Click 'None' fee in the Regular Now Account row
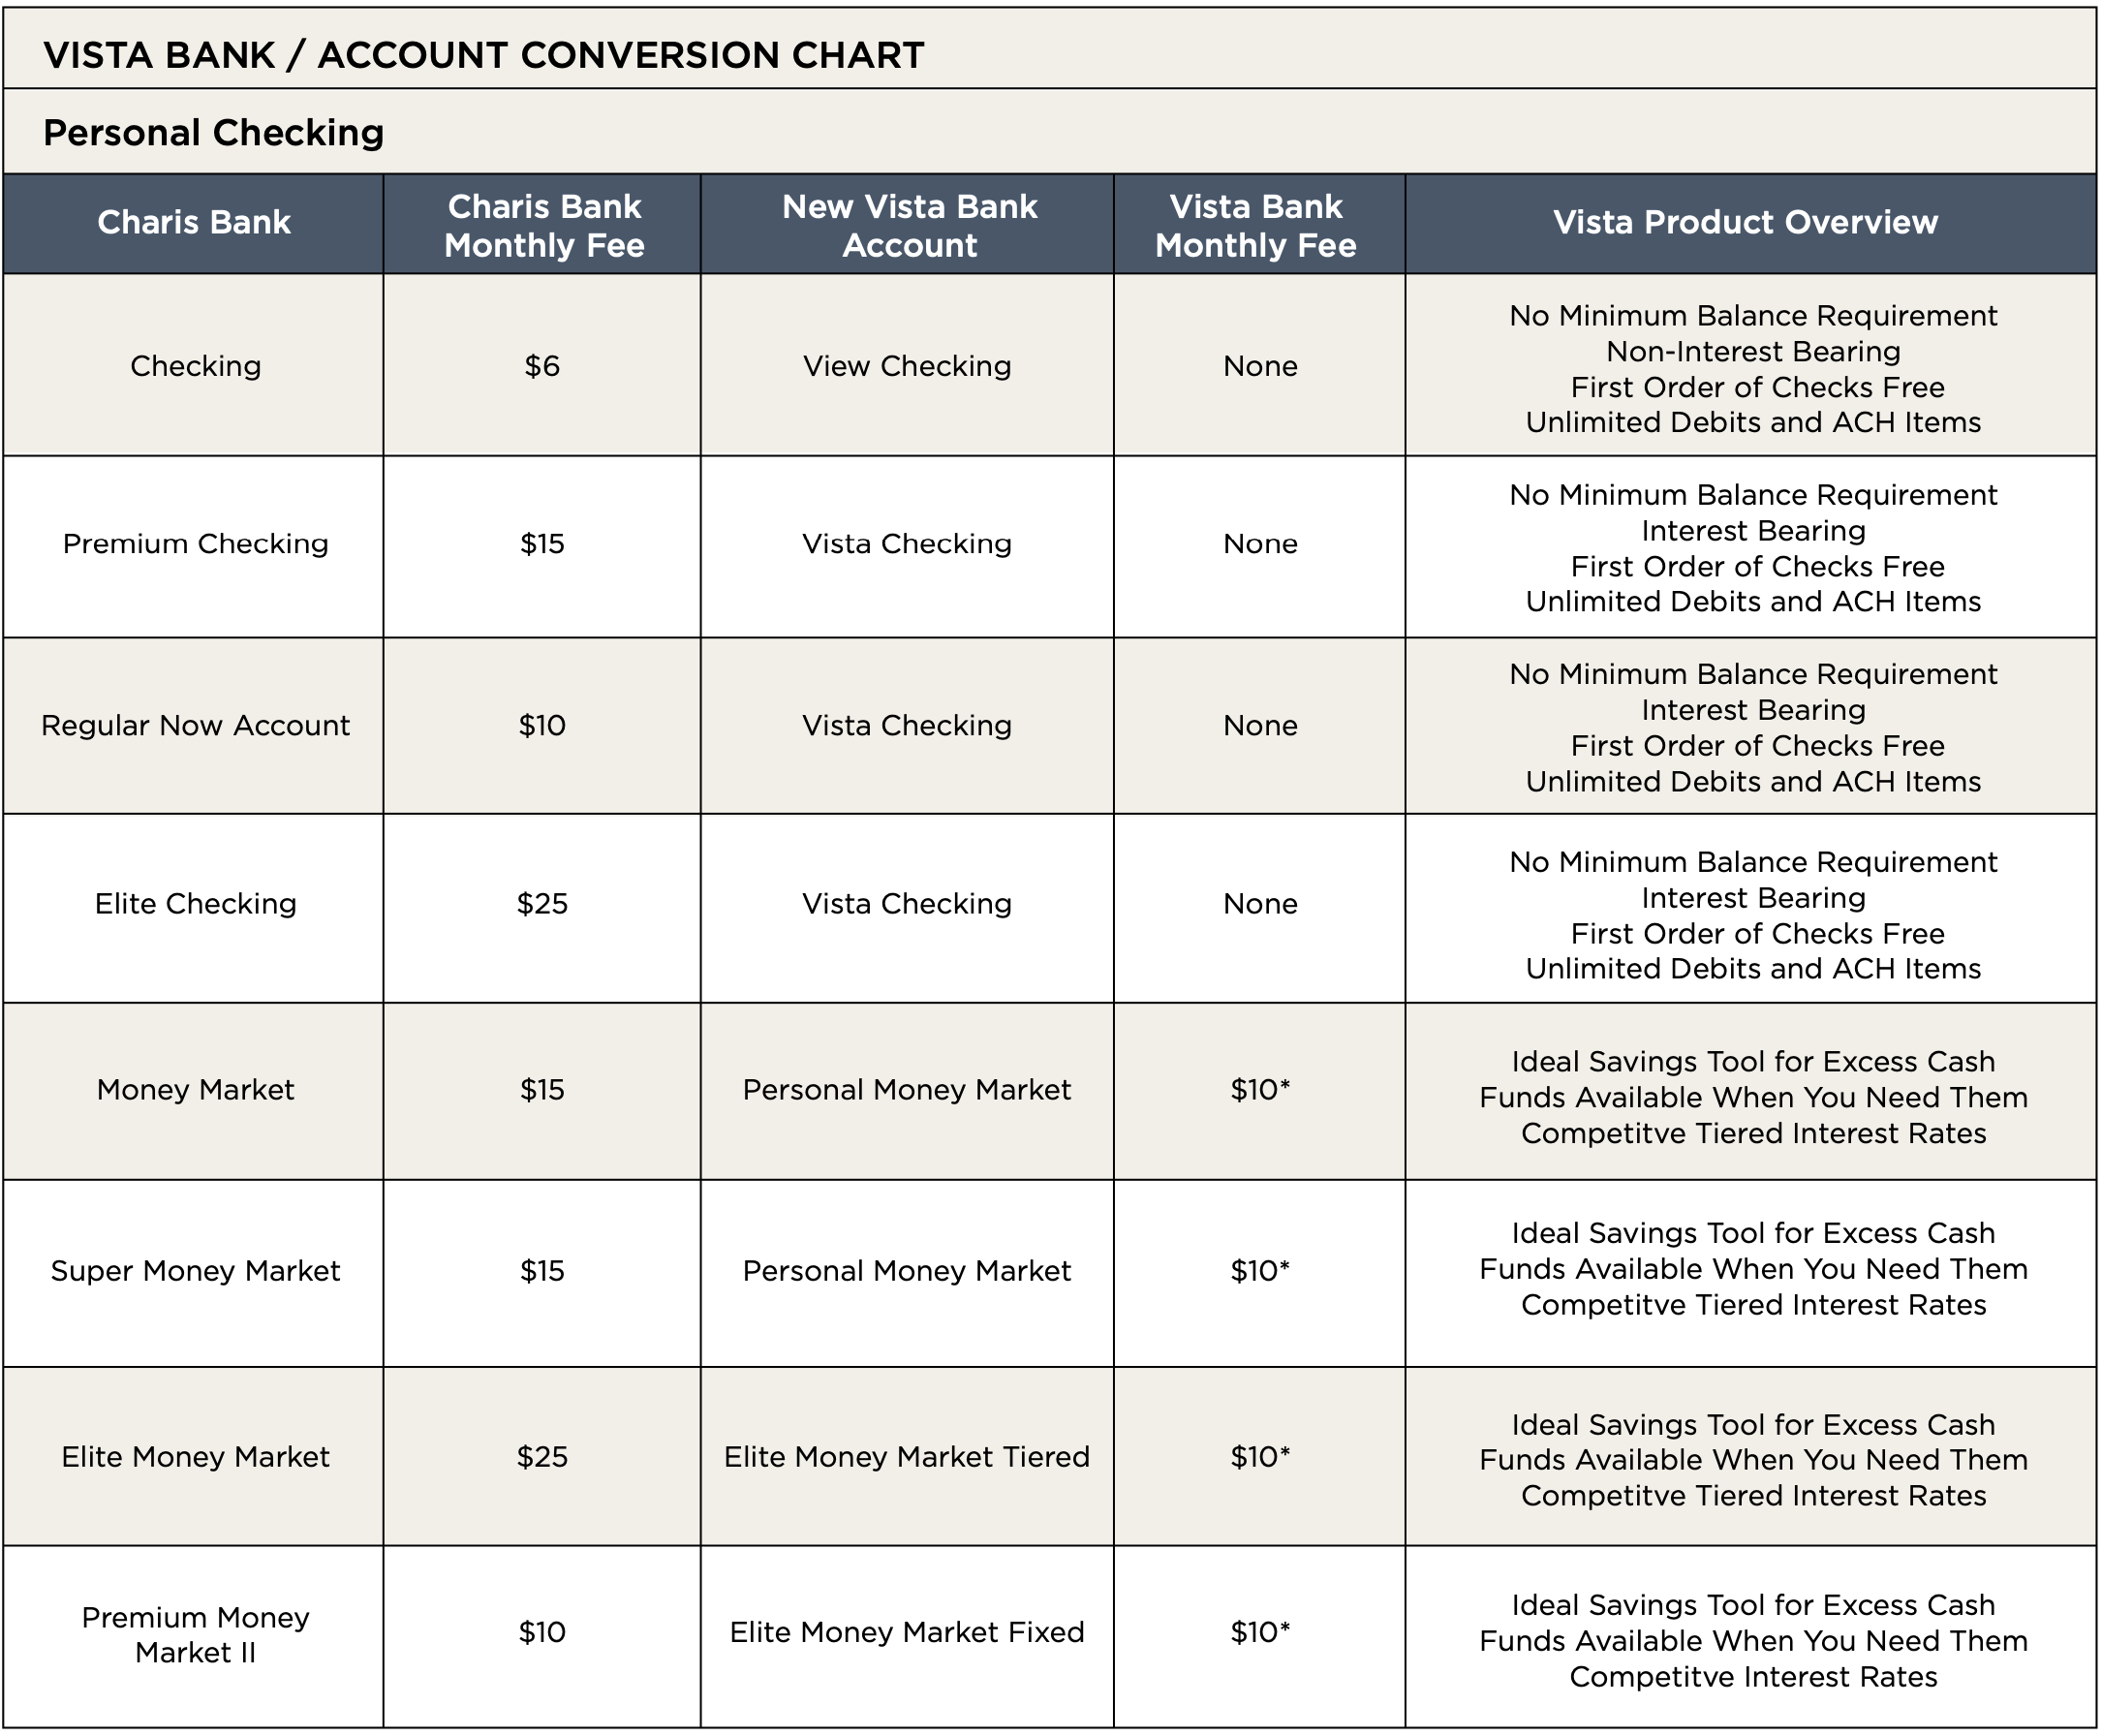 [1260, 725]
